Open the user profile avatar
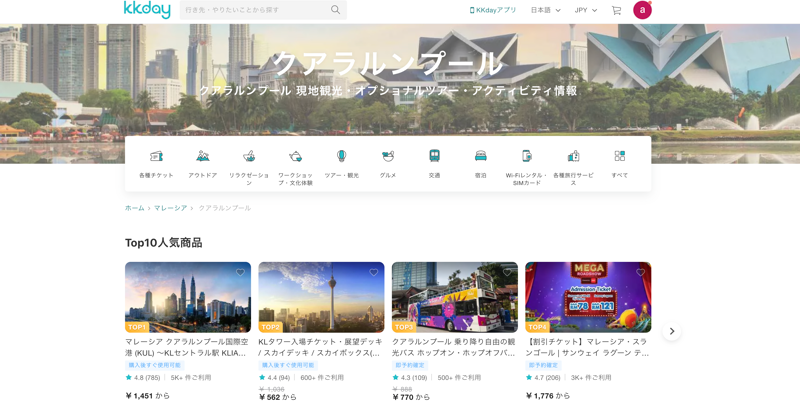Image resolution: width=800 pixels, height=409 pixels. (x=642, y=10)
